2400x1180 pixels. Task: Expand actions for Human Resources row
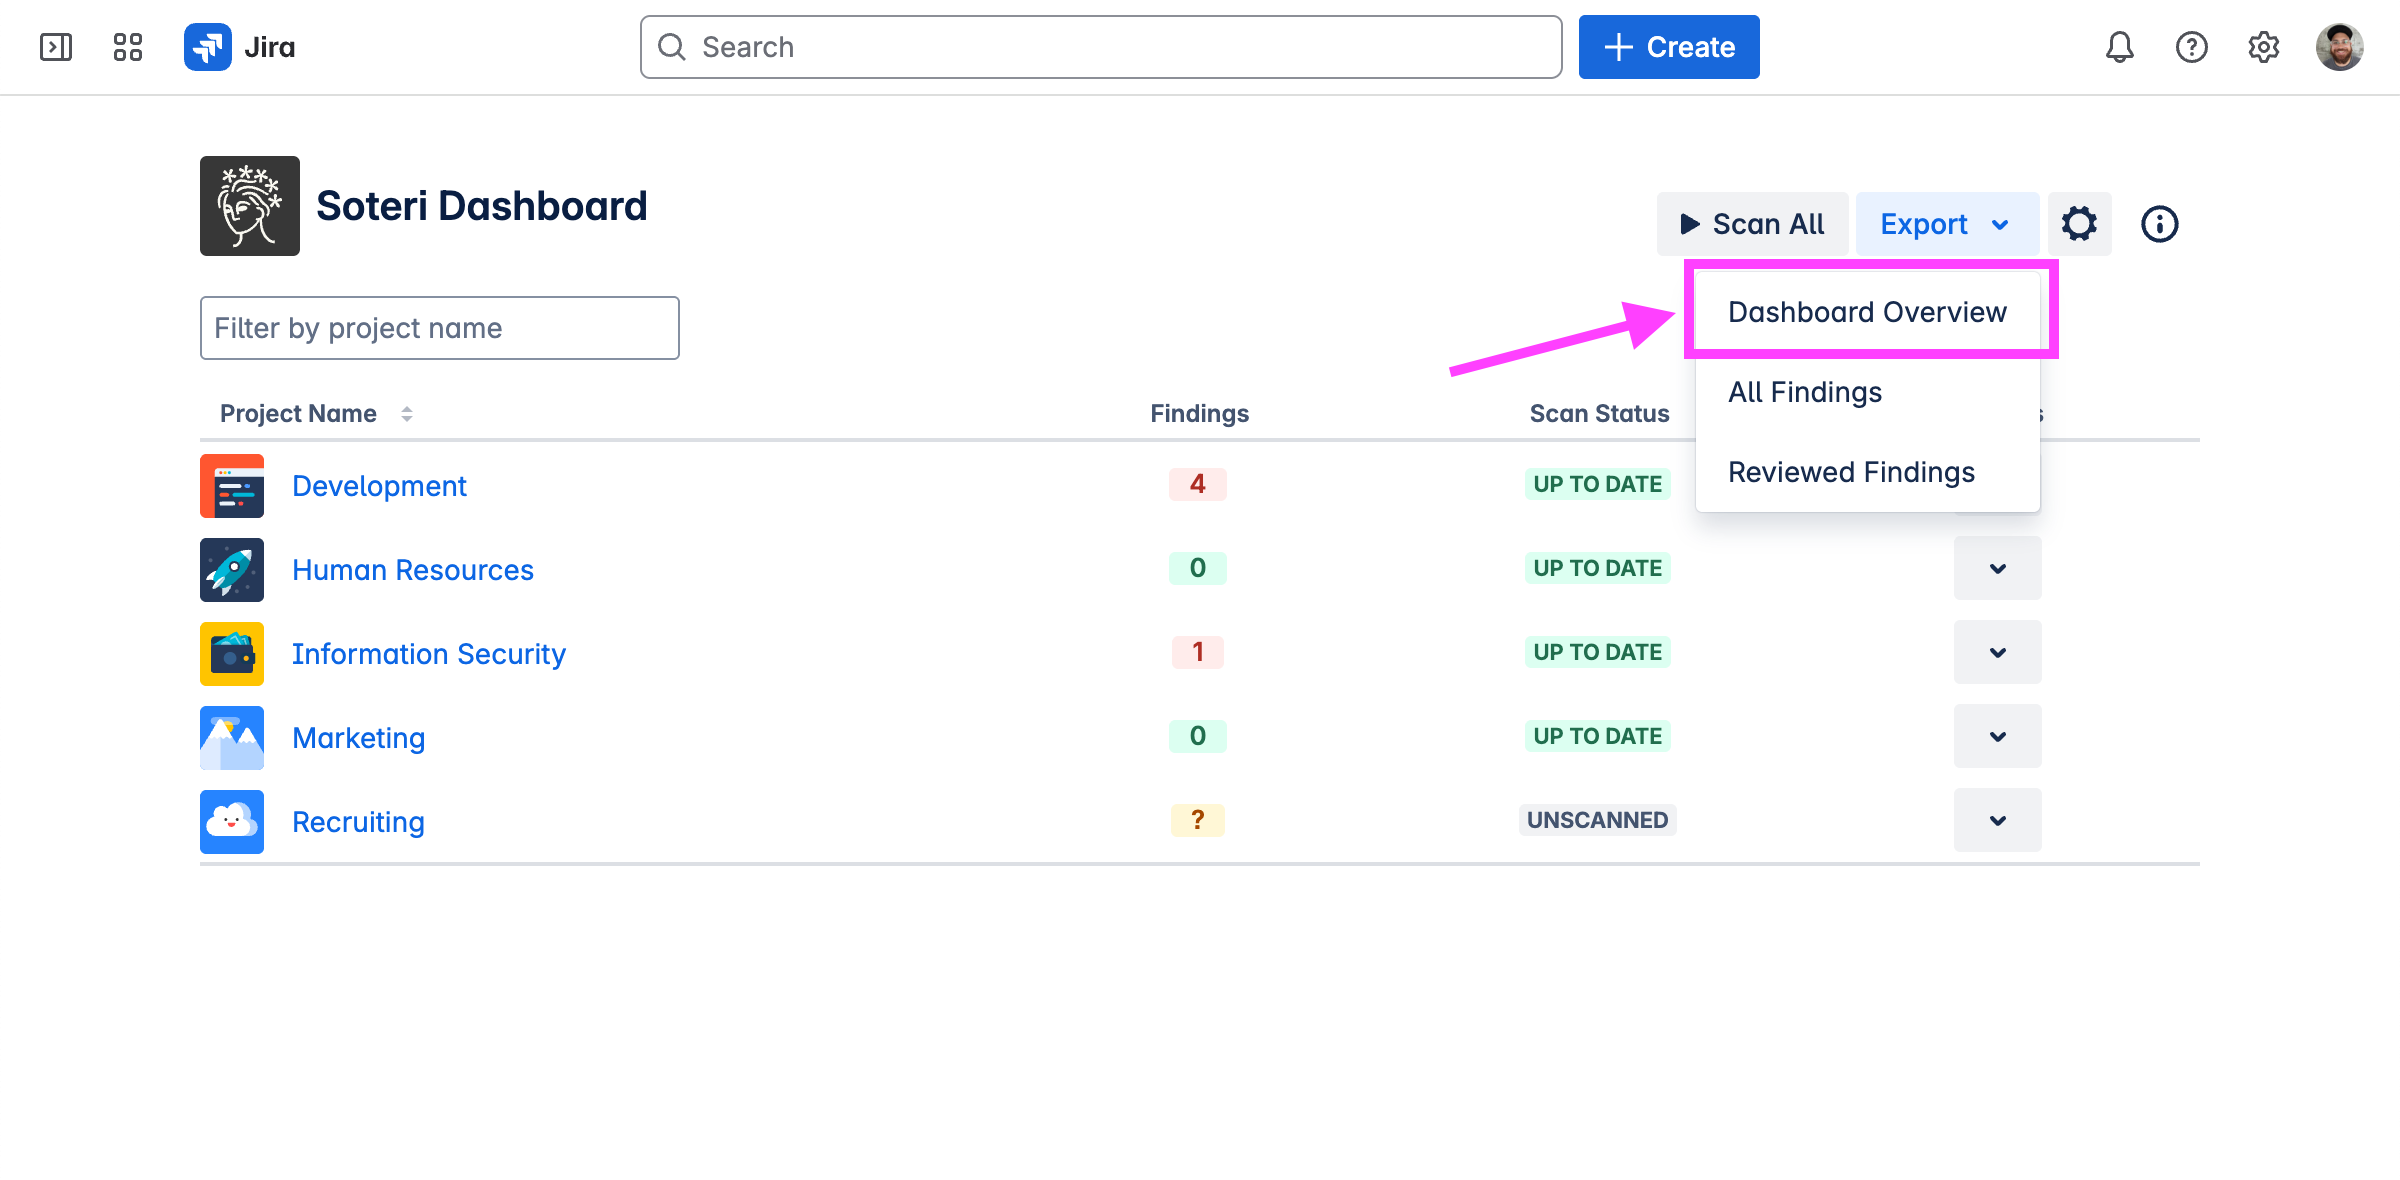tap(1997, 568)
